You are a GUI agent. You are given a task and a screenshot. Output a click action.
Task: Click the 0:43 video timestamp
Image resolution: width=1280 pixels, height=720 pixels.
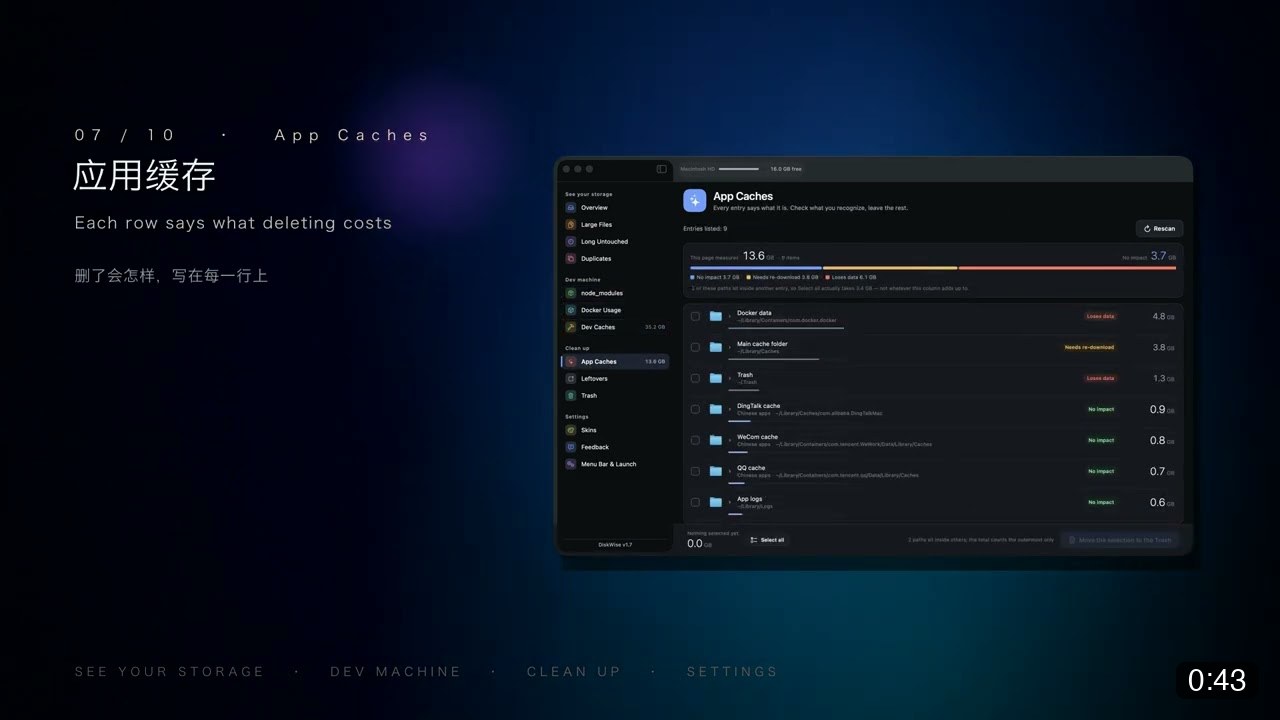pyautogui.click(x=1217, y=681)
